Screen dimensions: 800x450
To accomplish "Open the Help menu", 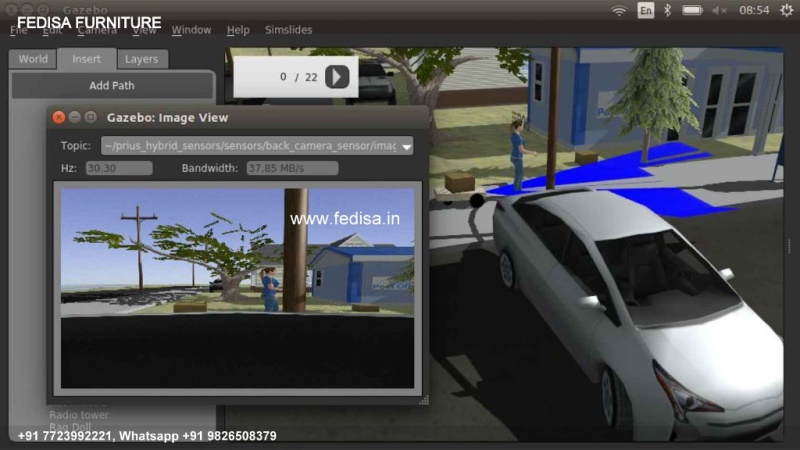I will (238, 30).
